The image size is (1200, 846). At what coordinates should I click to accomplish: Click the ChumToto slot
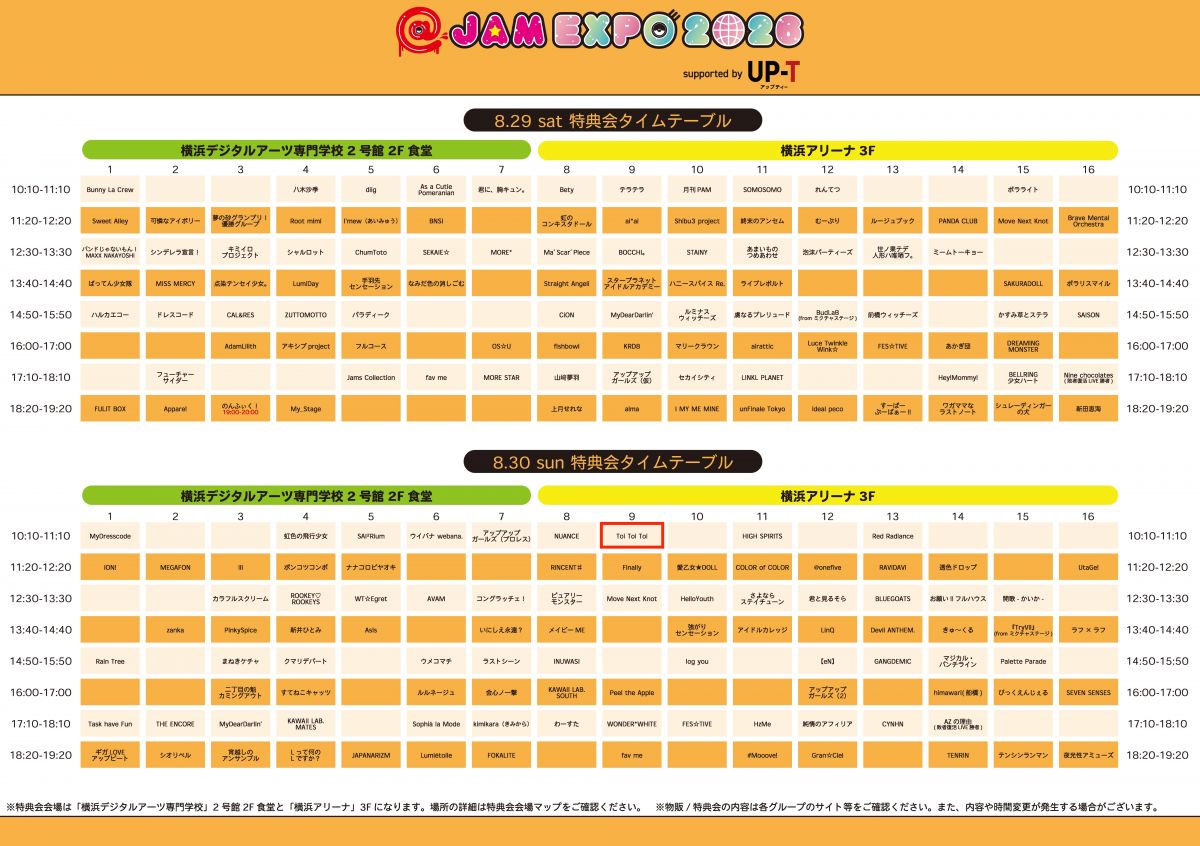coord(371,253)
